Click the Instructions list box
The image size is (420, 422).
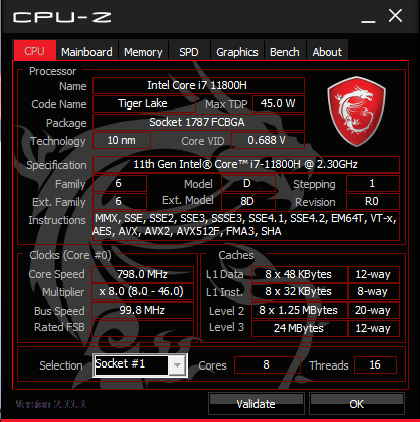point(246,225)
